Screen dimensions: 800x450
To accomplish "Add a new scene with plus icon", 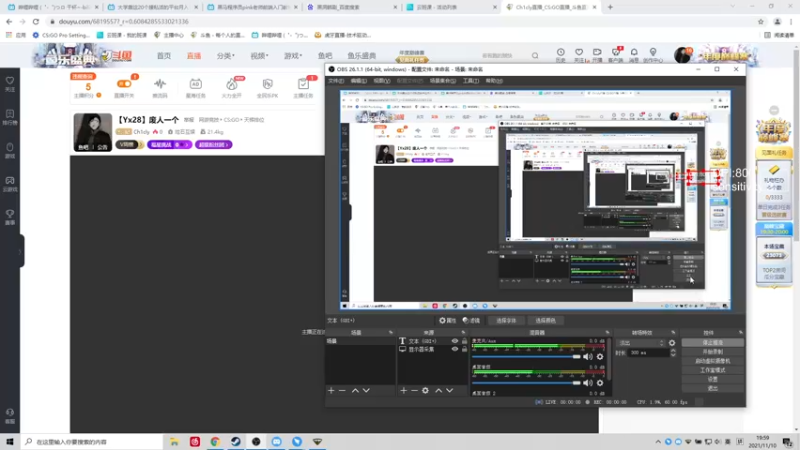I will tap(331, 390).
